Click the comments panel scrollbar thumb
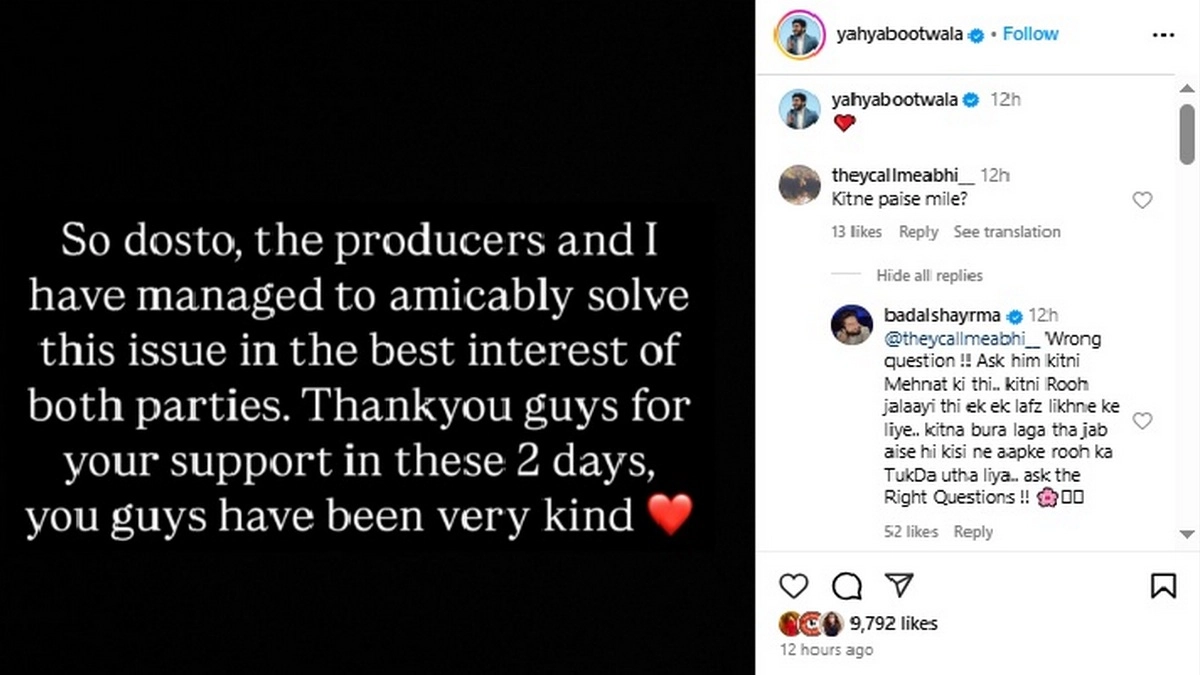1200x675 pixels. click(x=1187, y=130)
